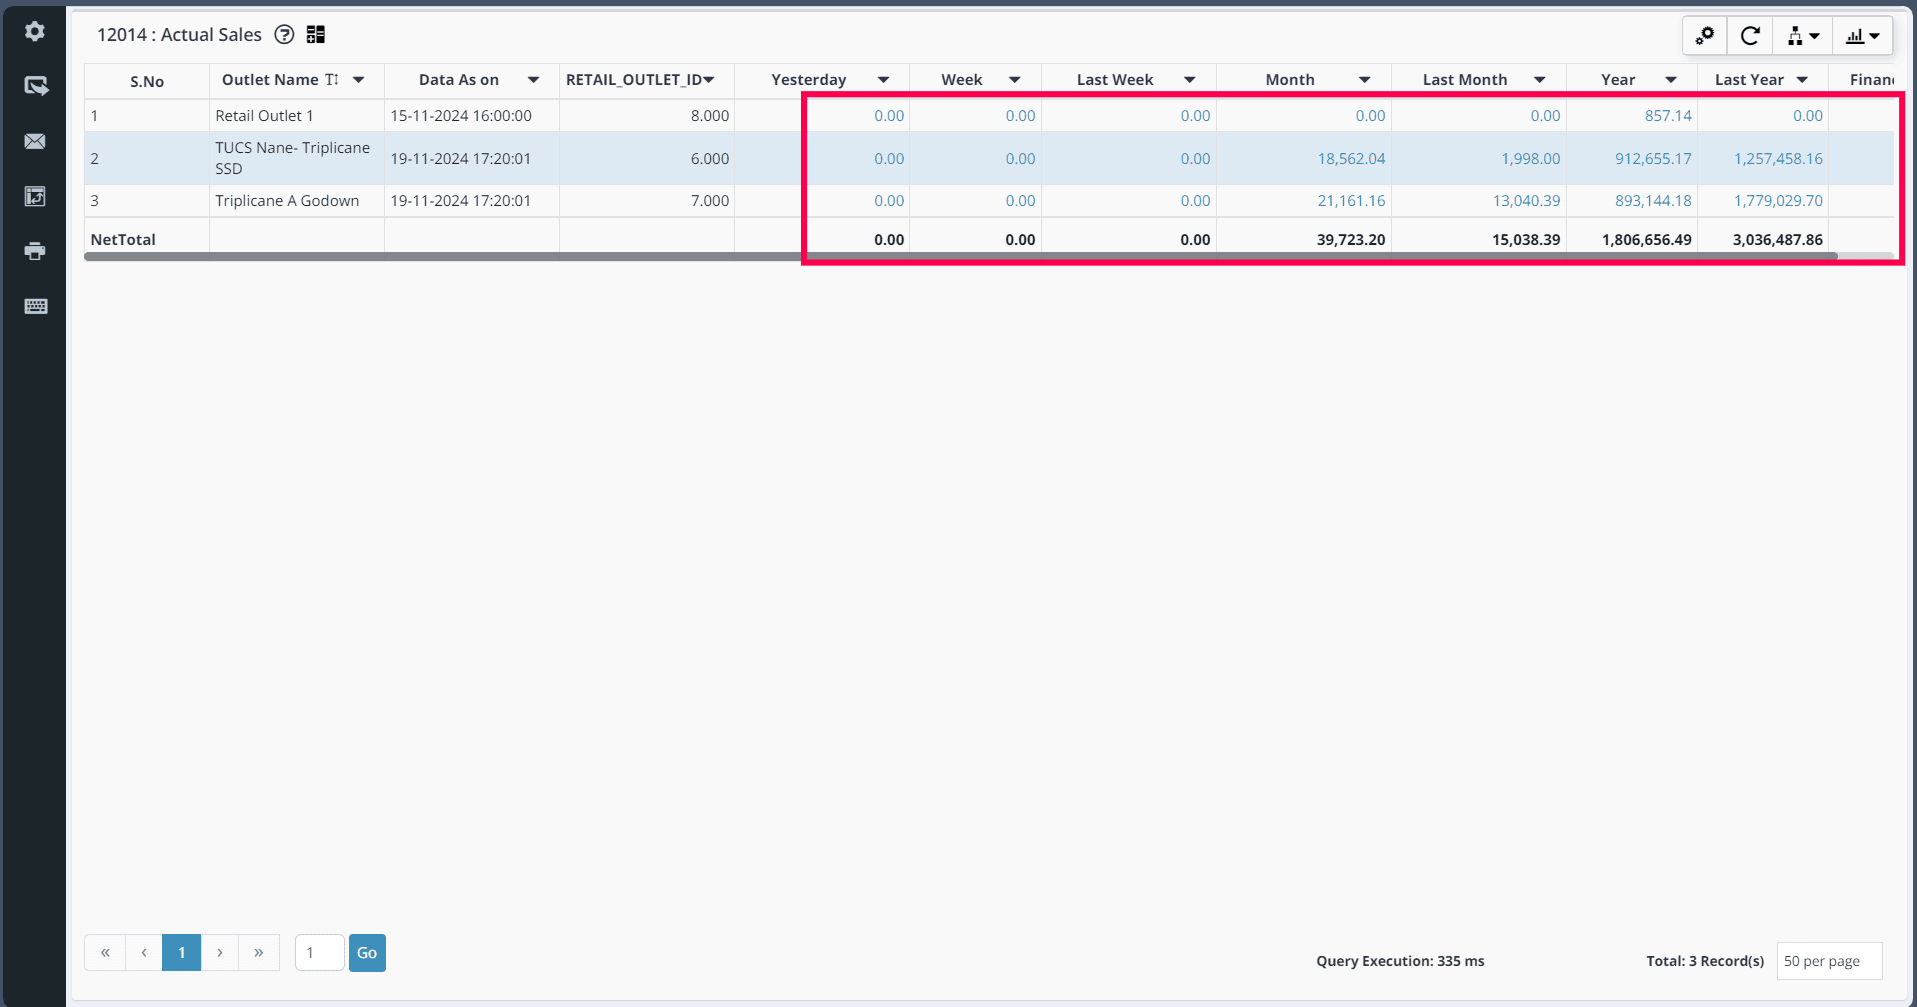
Task: Click the share/forward icon in sidebar
Action: click(x=35, y=86)
